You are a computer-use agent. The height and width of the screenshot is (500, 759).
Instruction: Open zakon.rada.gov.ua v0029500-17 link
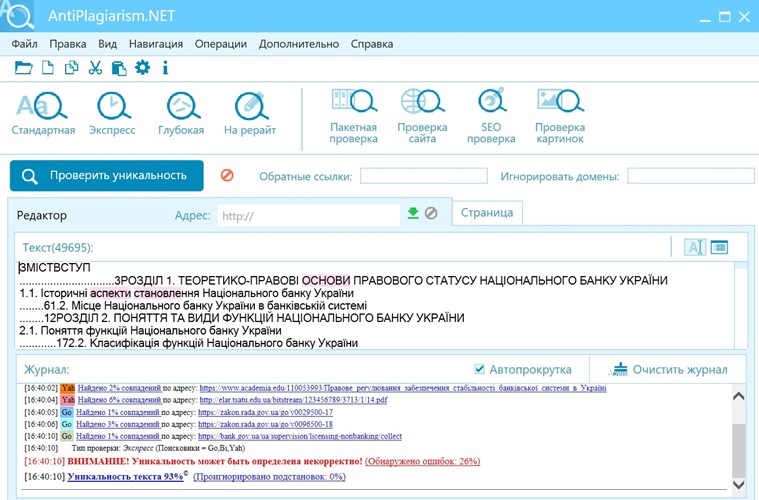pyautogui.click(x=265, y=412)
